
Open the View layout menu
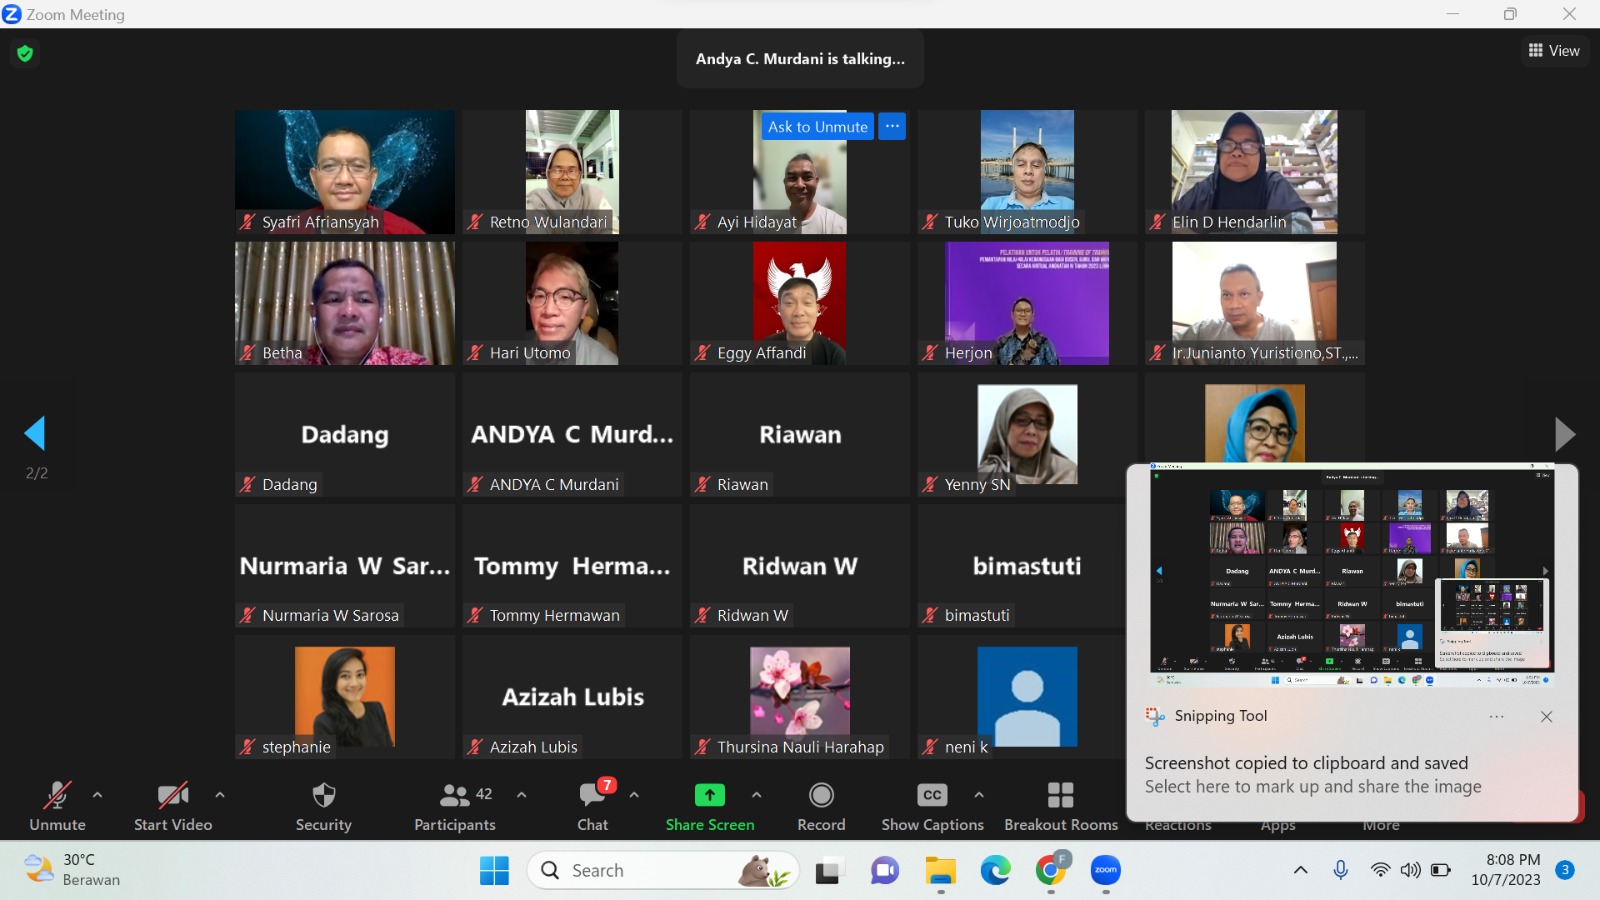click(1554, 50)
